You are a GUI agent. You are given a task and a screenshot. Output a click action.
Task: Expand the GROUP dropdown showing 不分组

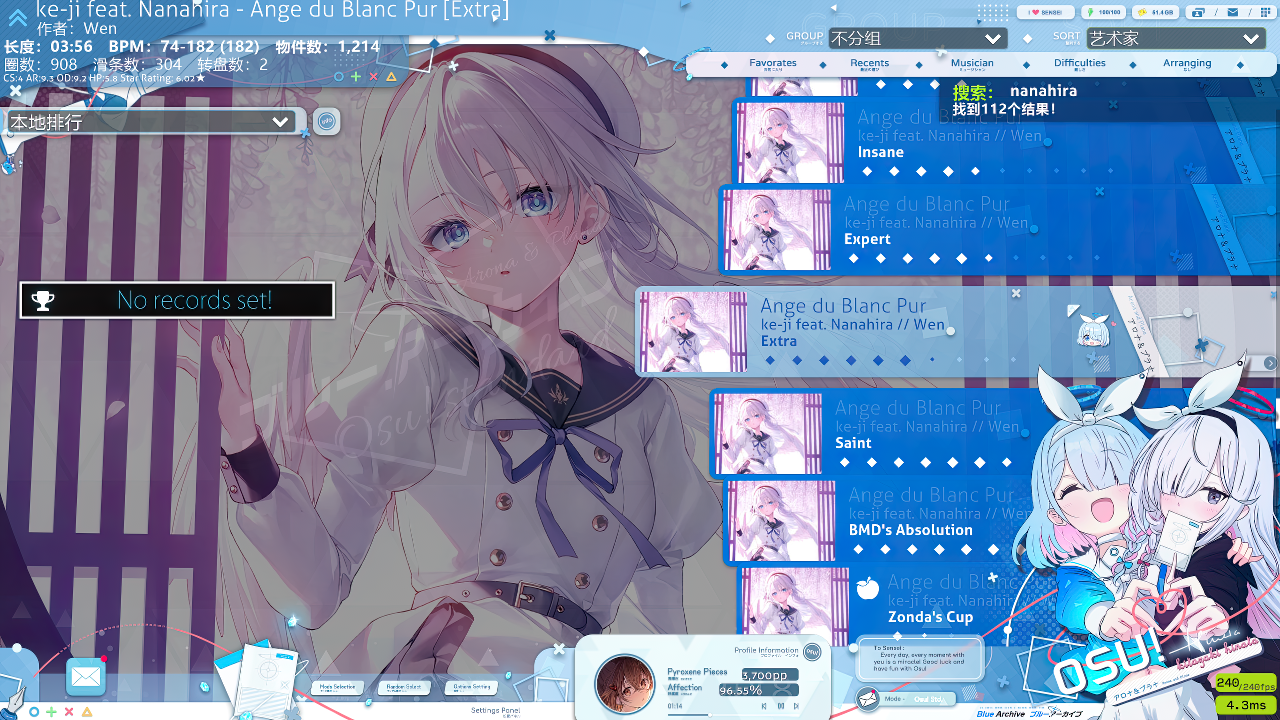(x=917, y=38)
